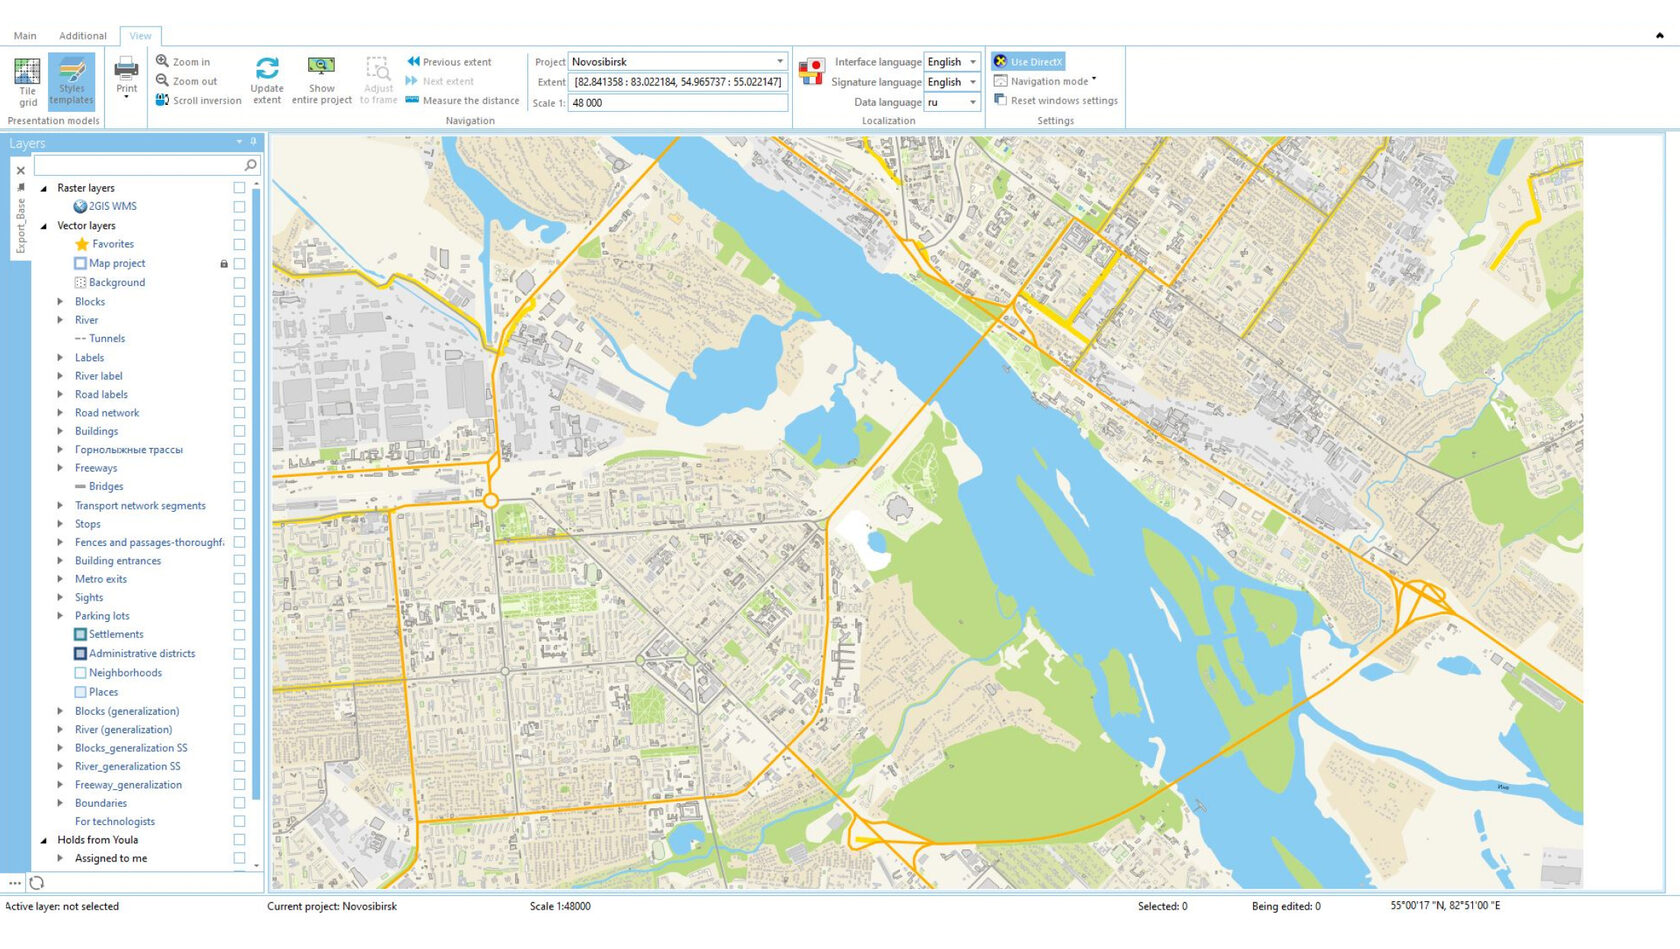Screen dimensions: 1680x949
Task: Check the Bridges layer visibility checkbox
Action: click(238, 486)
